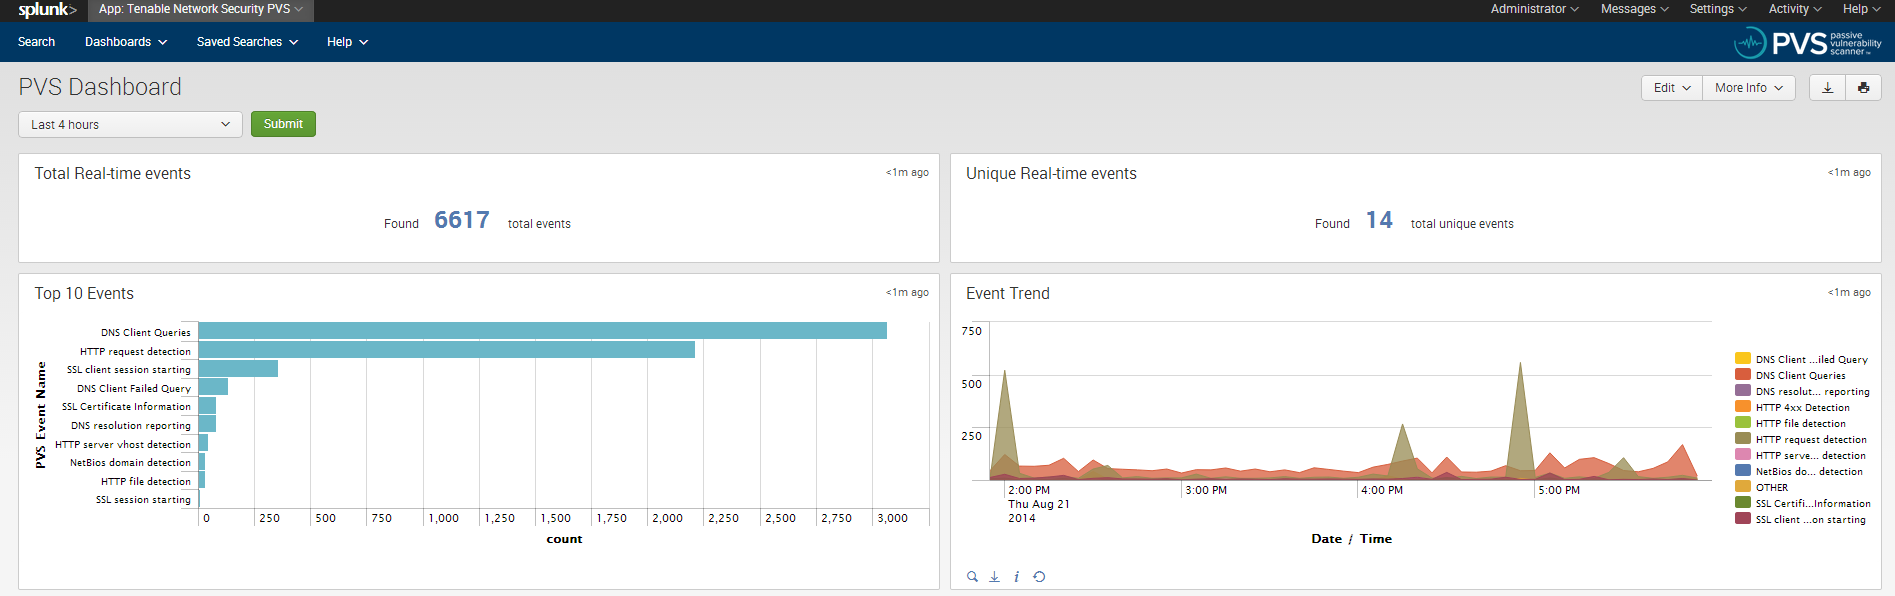Print the dashboard using printer icon
Screen dimensions: 1895x596
pyautogui.click(x=1863, y=88)
